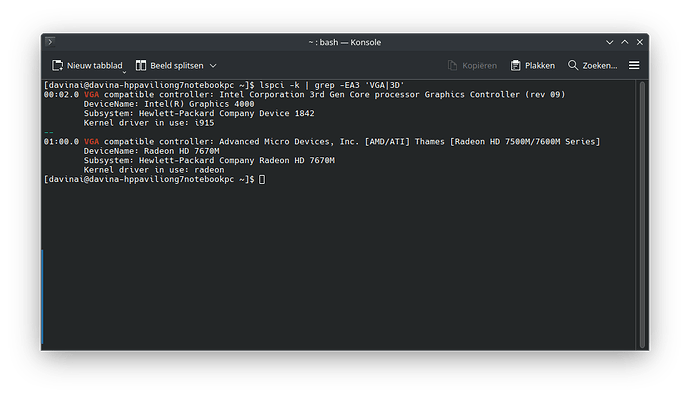The height and width of the screenshot is (398, 690).
Task: Open the hamburger menu
Action: pyautogui.click(x=634, y=65)
